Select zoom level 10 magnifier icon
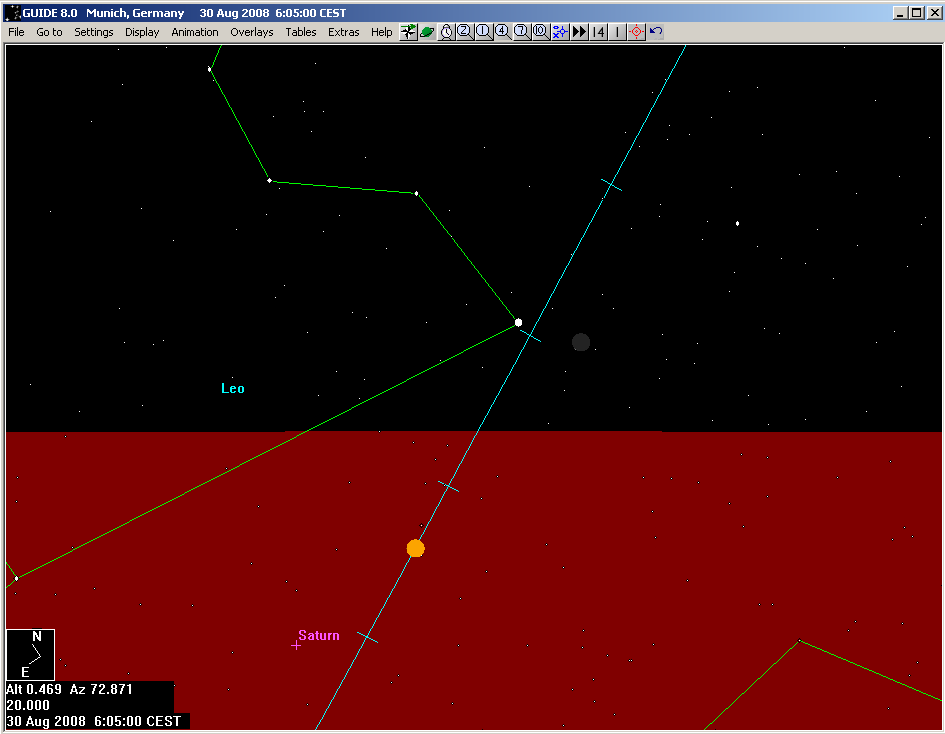 pyautogui.click(x=541, y=32)
